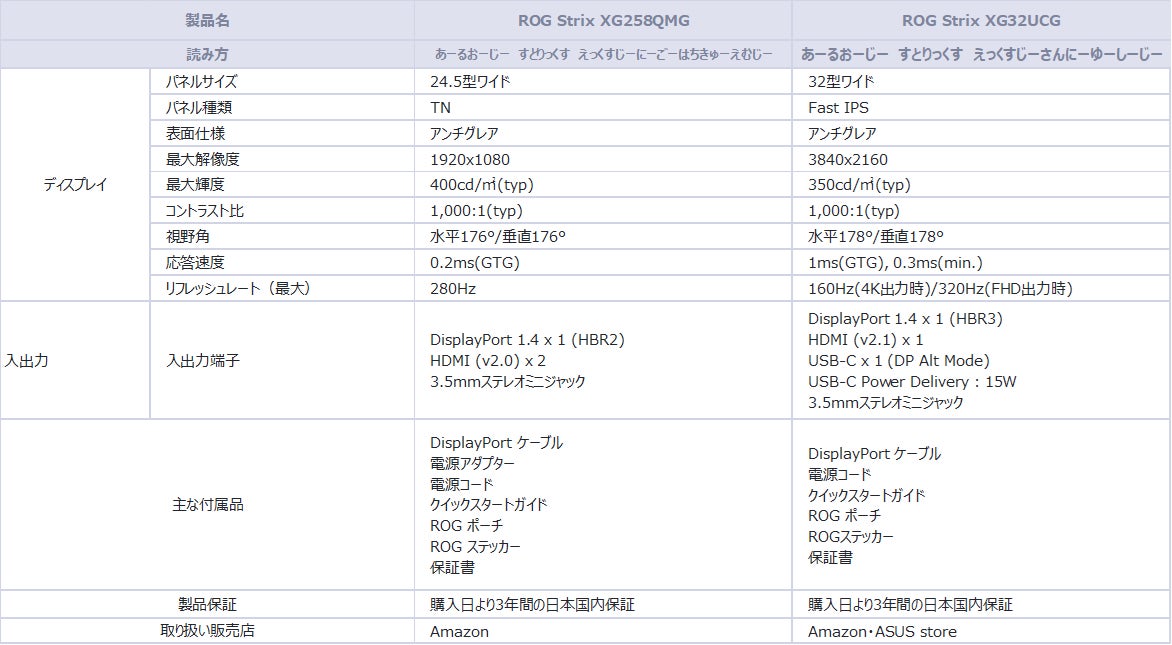1172x645 pixels.
Task: Select the 0.2ms(GTG) response time
Action: [x=475, y=262]
